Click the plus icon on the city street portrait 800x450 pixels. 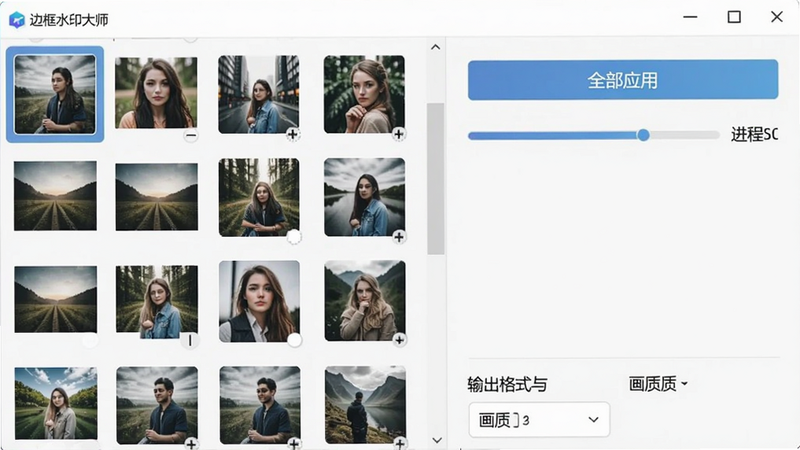click(x=292, y=134)
